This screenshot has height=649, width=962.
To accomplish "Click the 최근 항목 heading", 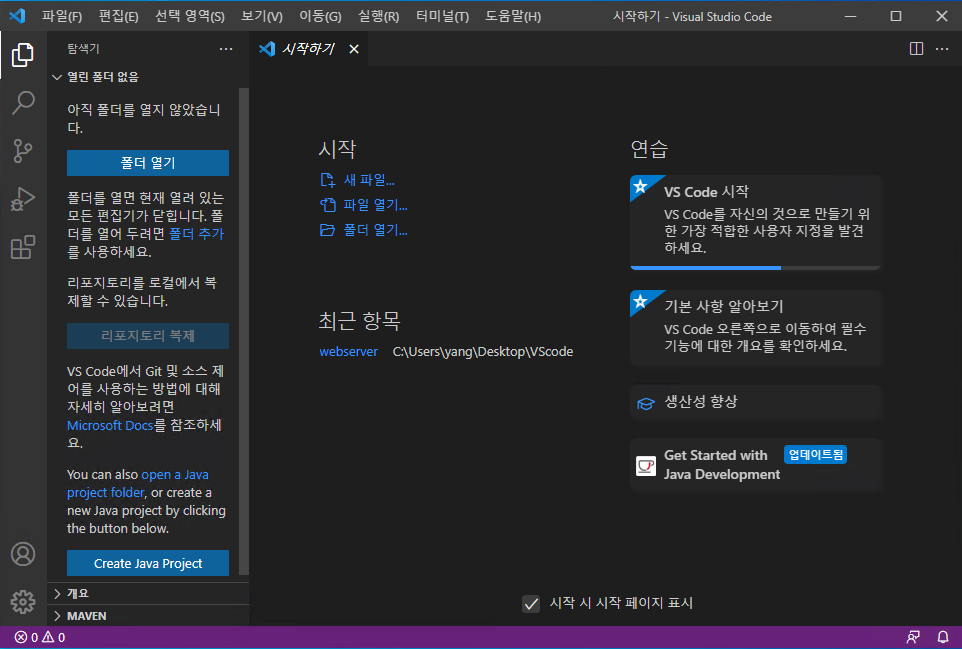I will click(x=360, y=320).
